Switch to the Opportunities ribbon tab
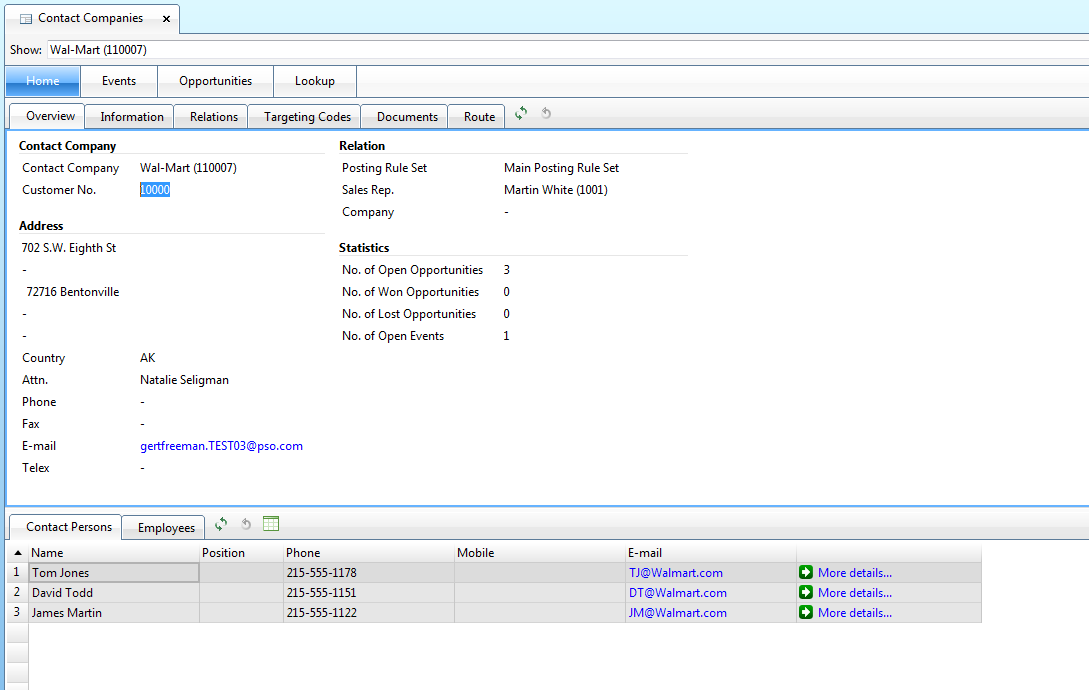This screenshot has height=690, width=1089. click(x=215, y=81)
